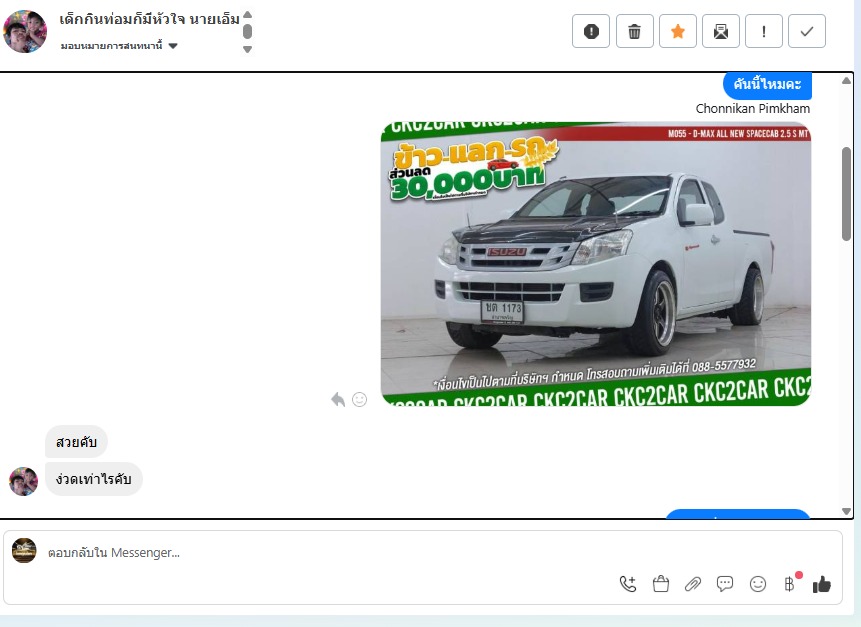Open saved replies speech bubble icon
The image size is (861, 627).
(x=725, y=584)
